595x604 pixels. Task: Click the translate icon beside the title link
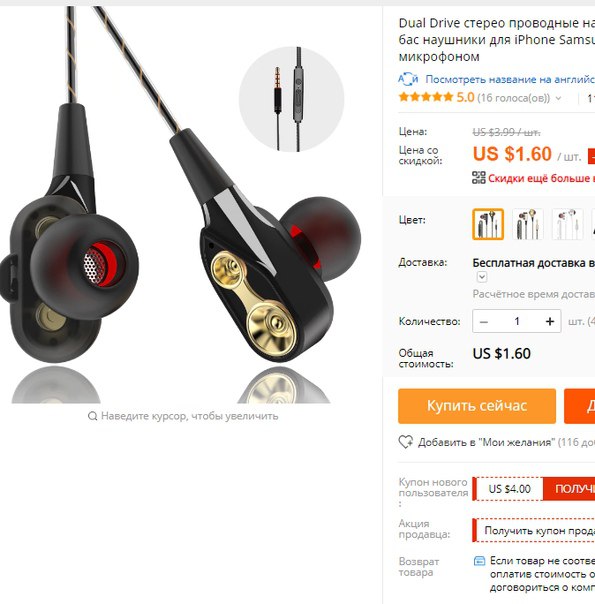tap(408, 79)
